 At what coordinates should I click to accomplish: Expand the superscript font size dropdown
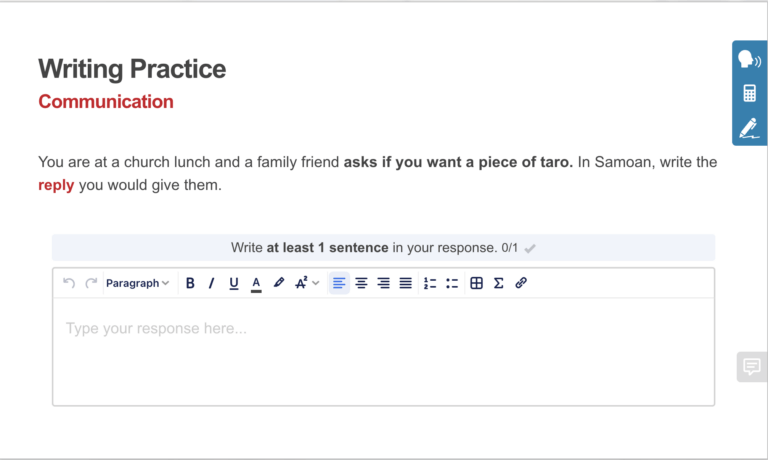tap(307, 283)
